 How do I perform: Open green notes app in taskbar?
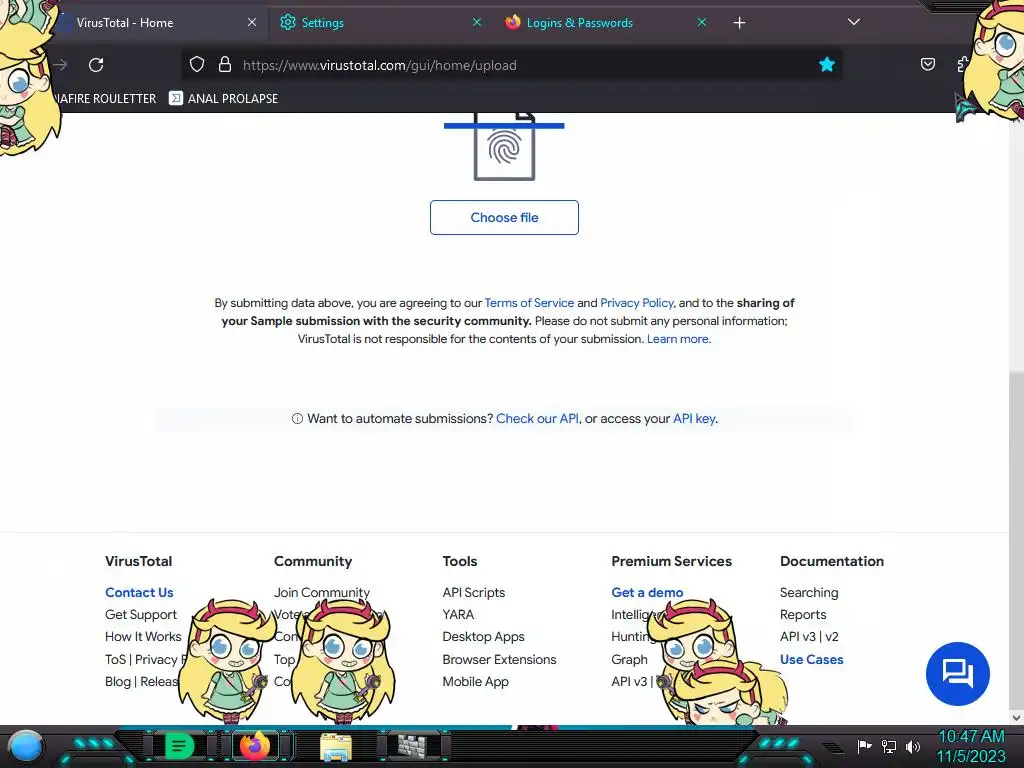click(x=179, y=746)
